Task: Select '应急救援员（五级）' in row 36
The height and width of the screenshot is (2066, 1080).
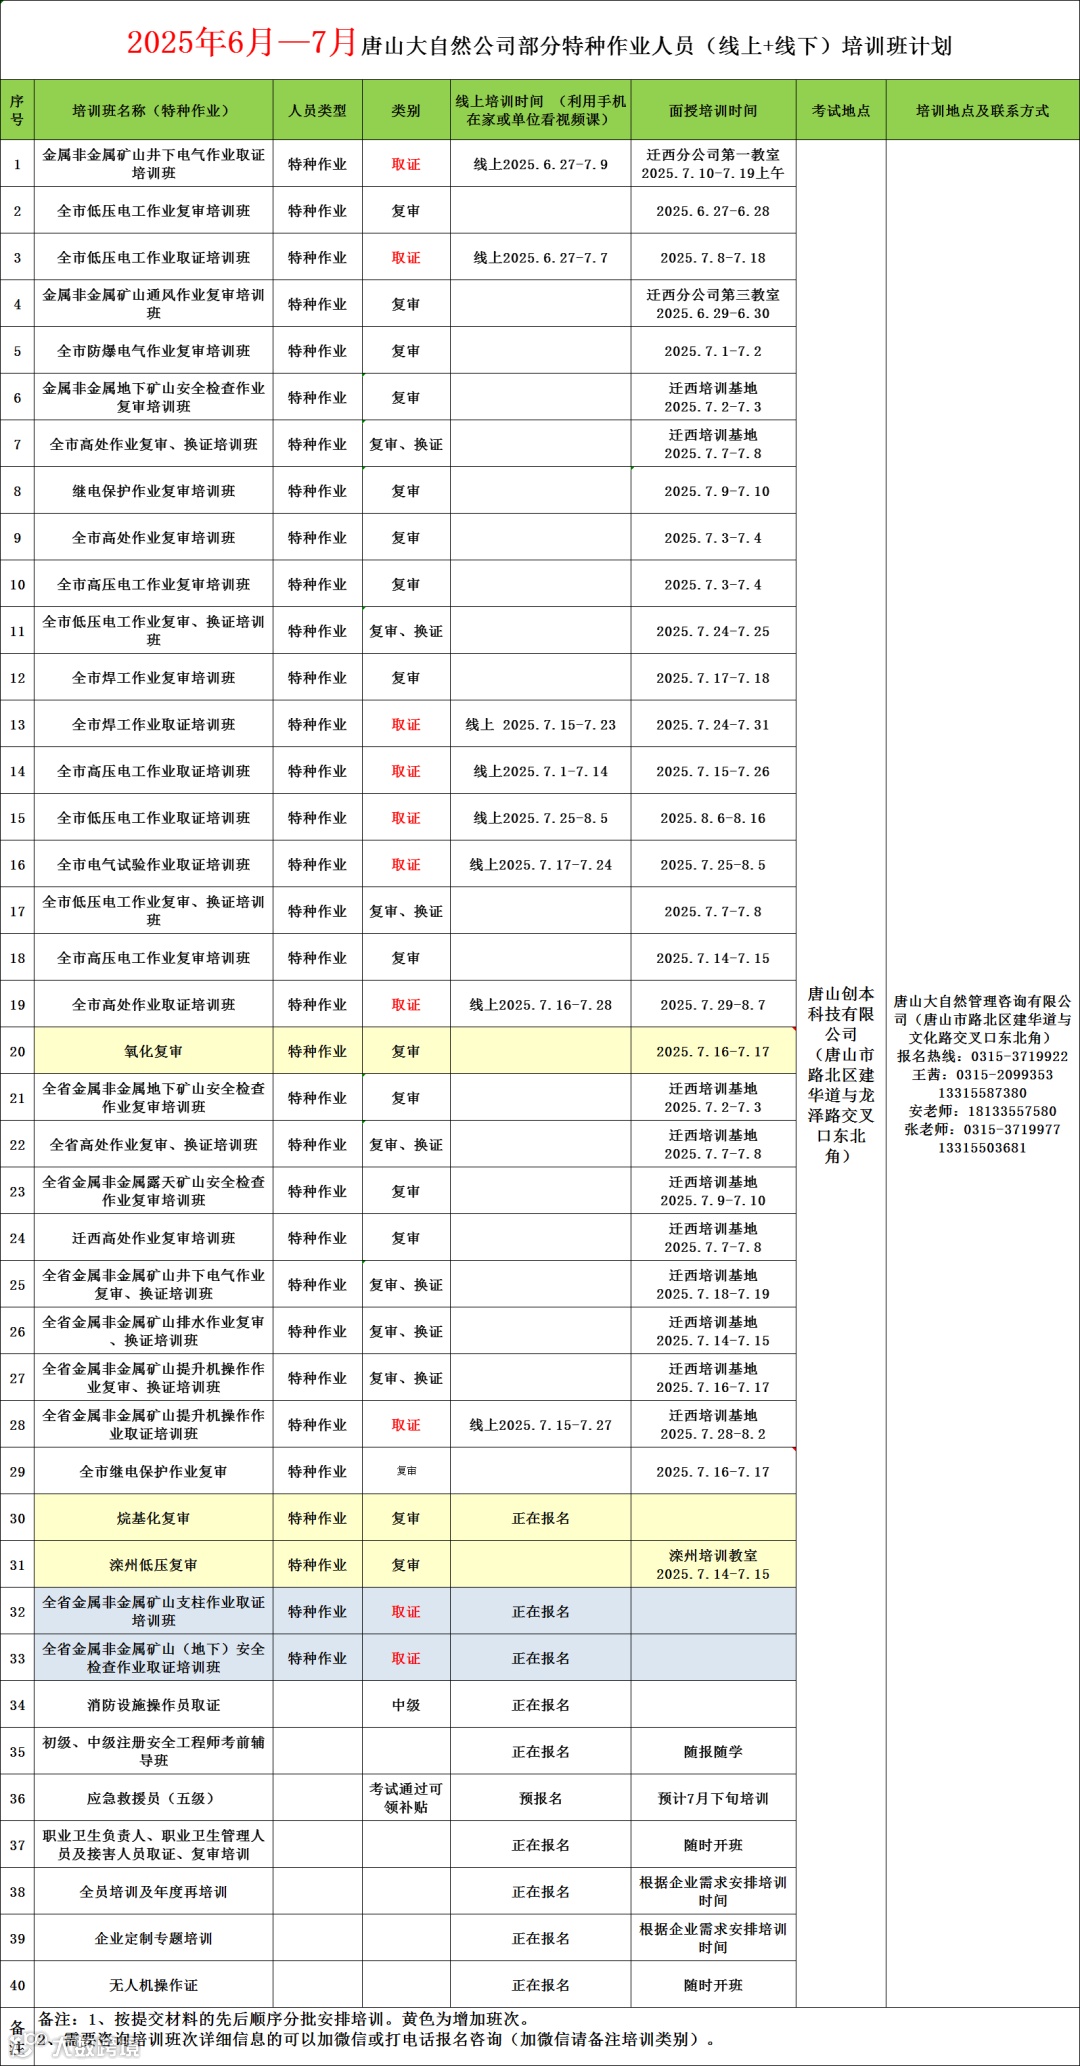Action: (153, 1798)
